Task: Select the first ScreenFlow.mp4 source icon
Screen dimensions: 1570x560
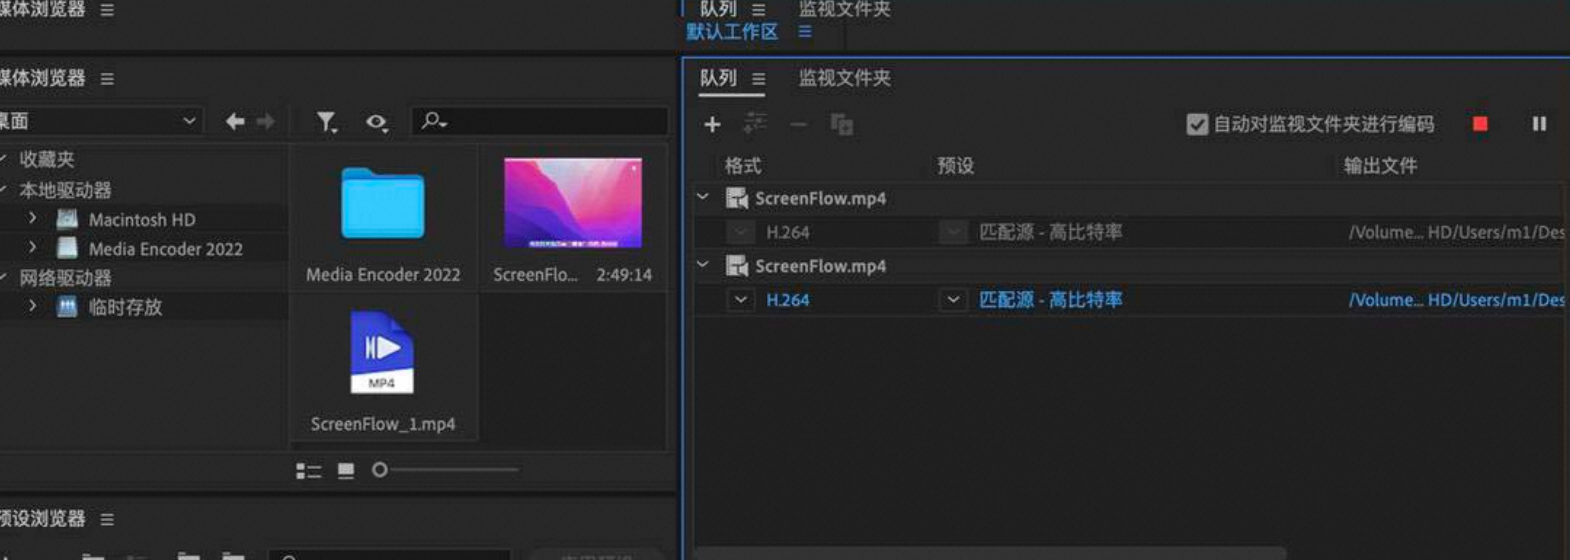Action: pyautogui.click(x=737, y=198)
